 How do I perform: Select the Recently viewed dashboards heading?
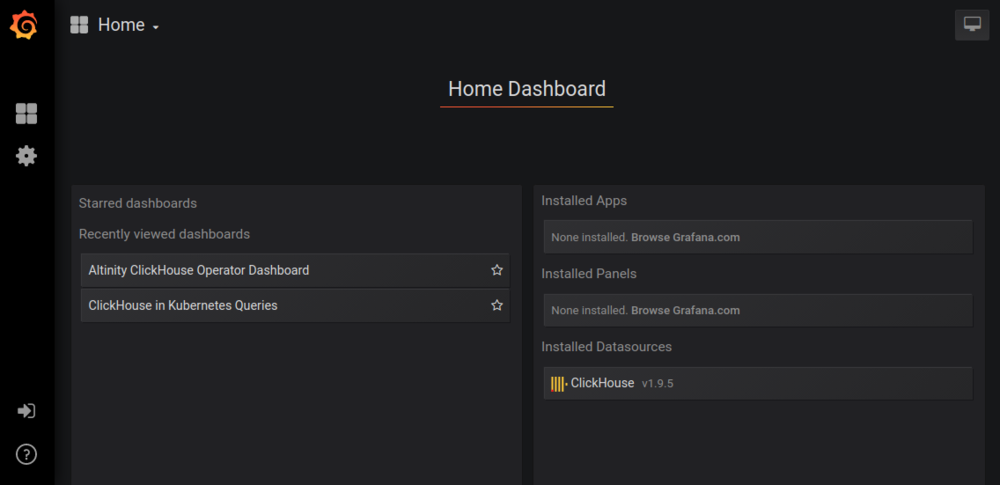click(x=164, y=234)
